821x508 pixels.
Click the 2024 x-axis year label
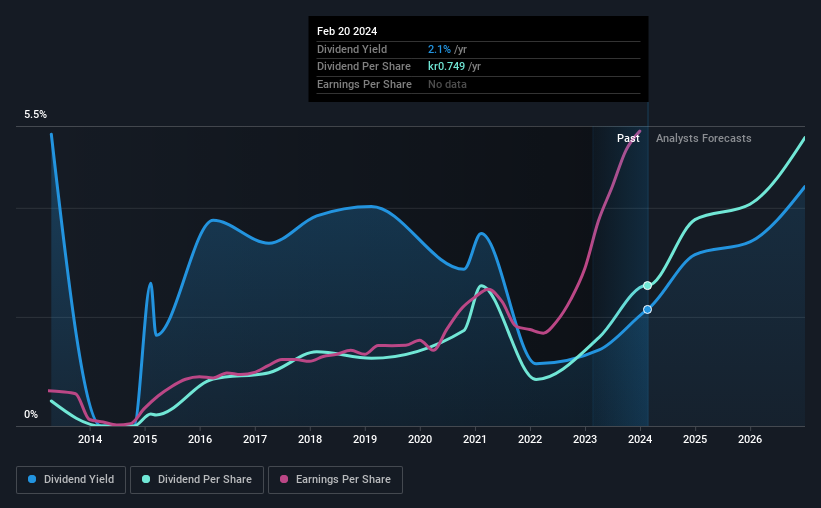point(640,439)
